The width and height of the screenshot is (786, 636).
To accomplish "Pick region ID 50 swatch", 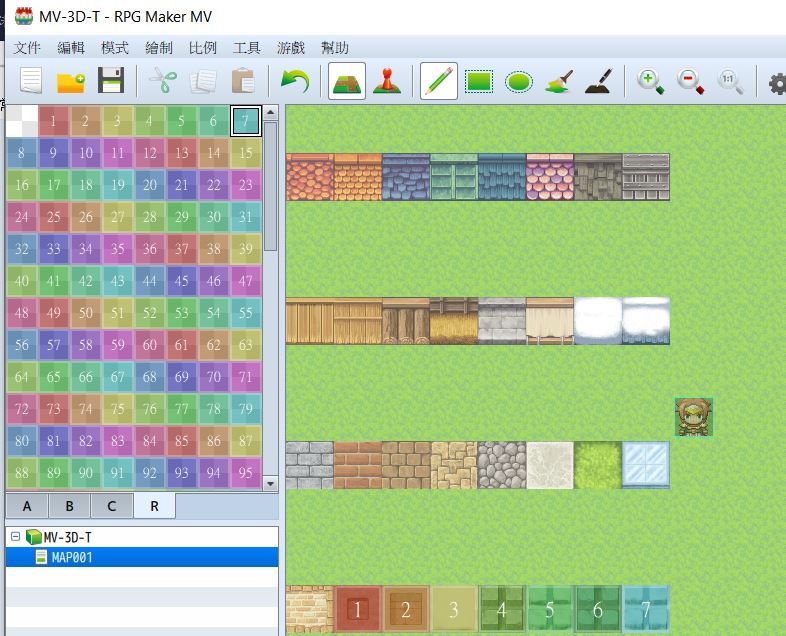I will tap(86, 313).
